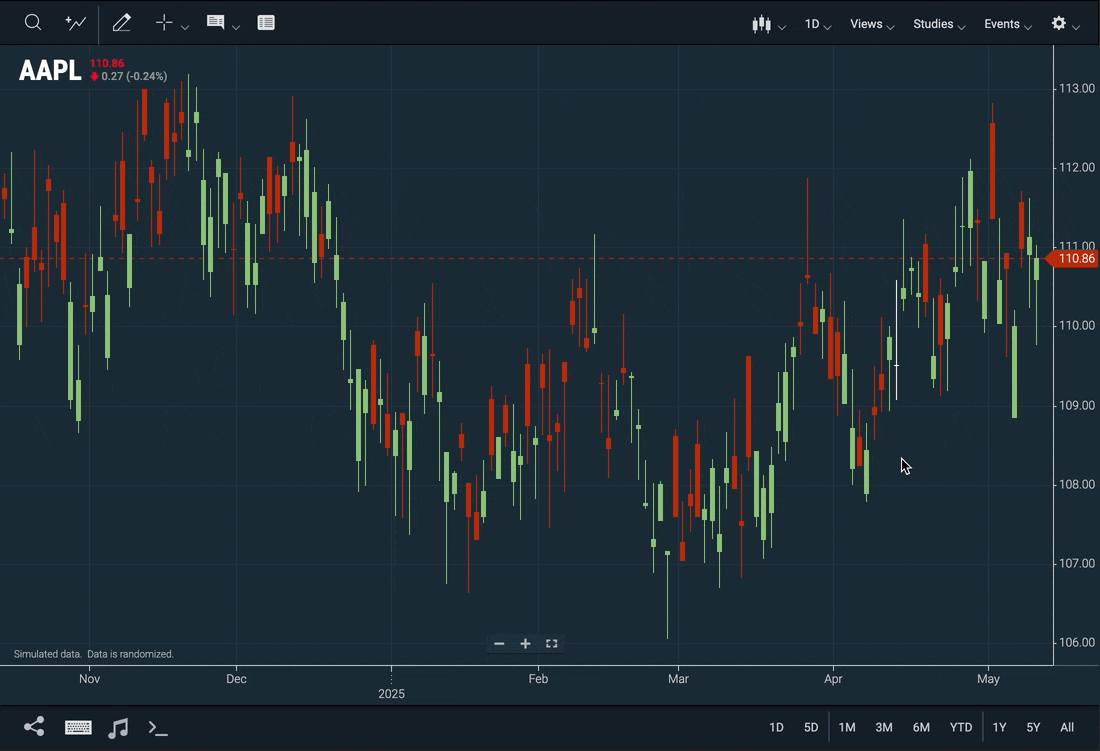The image size is (1100, 751).
Task: Click the music note audio icon
Action: coord(118,728)
